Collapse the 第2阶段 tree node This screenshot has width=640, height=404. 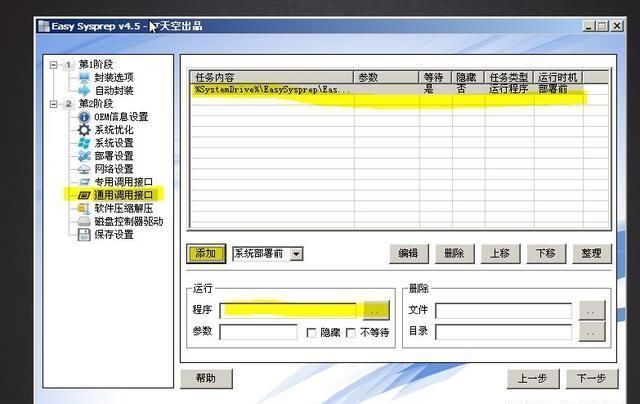tap(54, 104)
